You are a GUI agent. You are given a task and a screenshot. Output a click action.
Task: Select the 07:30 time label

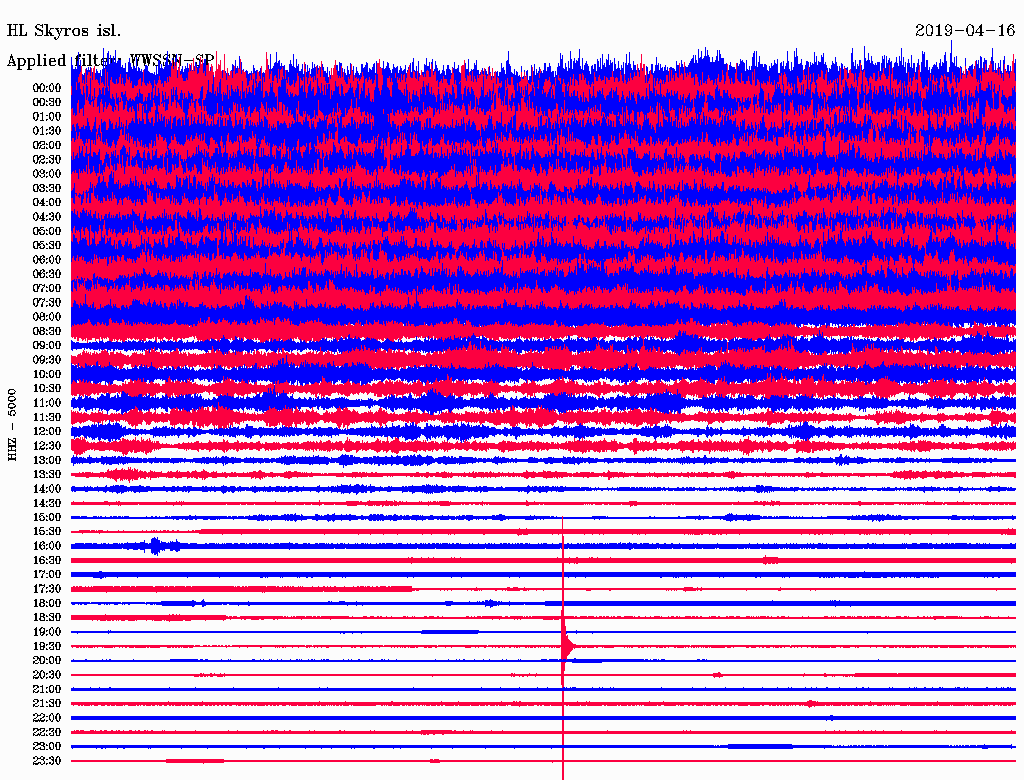point(47,303)
